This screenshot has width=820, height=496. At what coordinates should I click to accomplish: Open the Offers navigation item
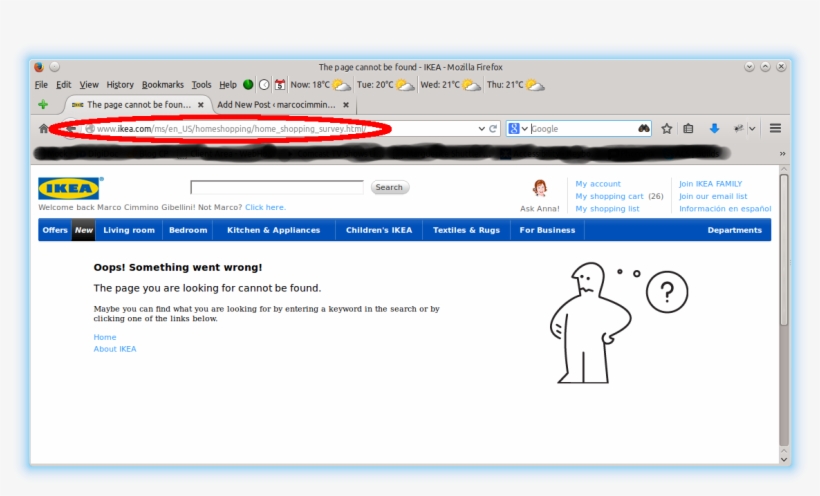point(55,230)
